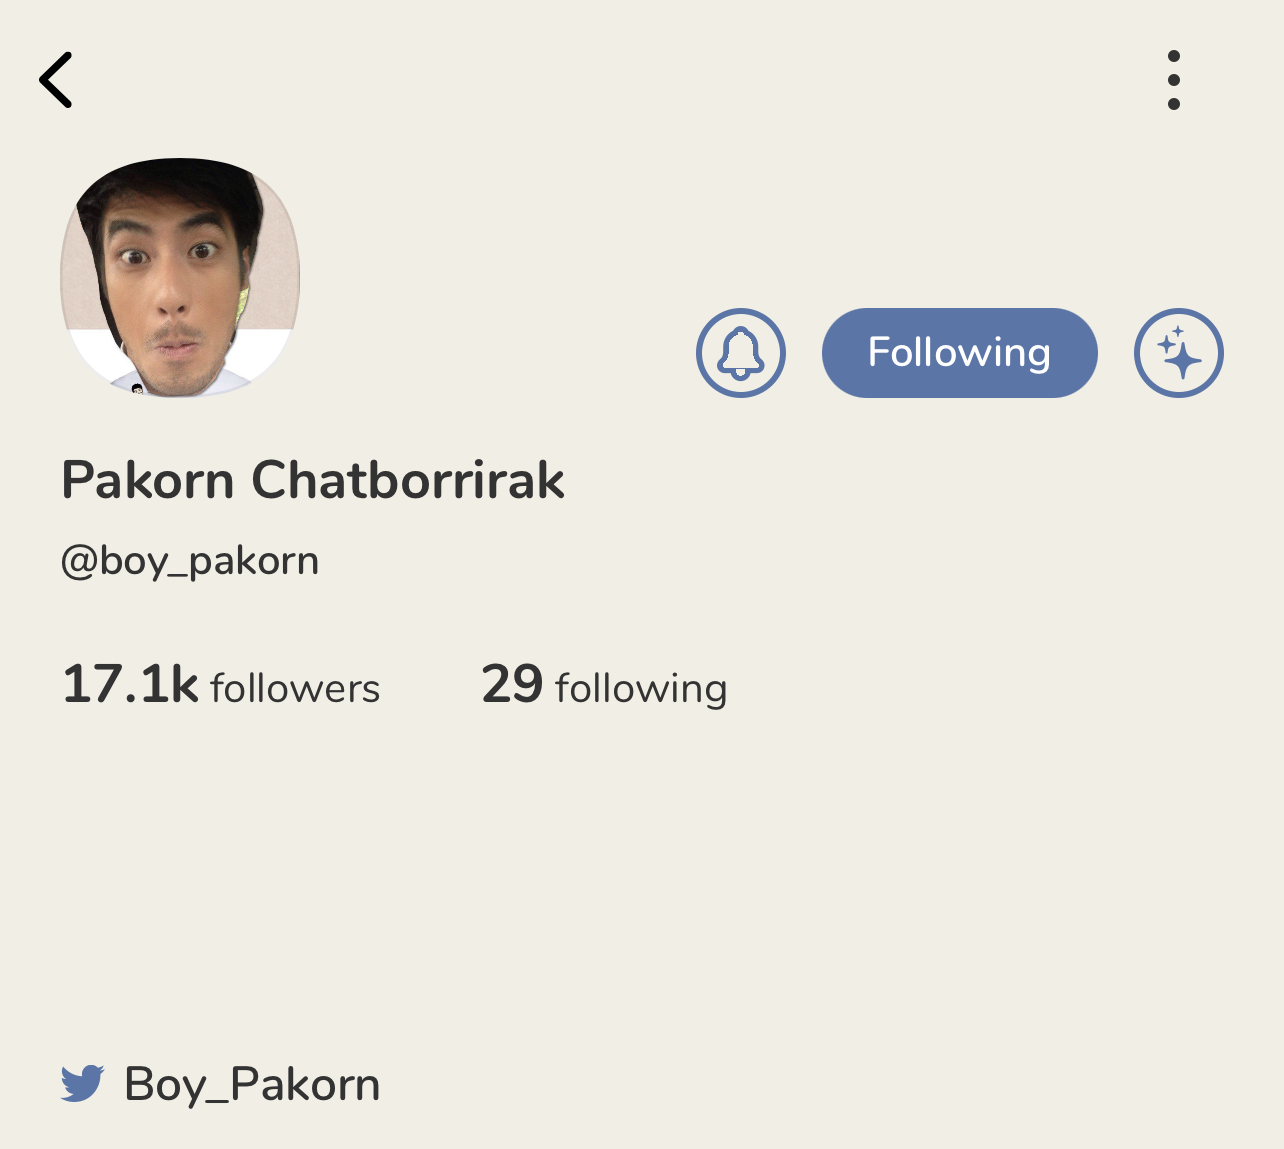Select the @boy_pakorn username handle
Screen dimensions: 1284x1149
(x=190, y=561)
